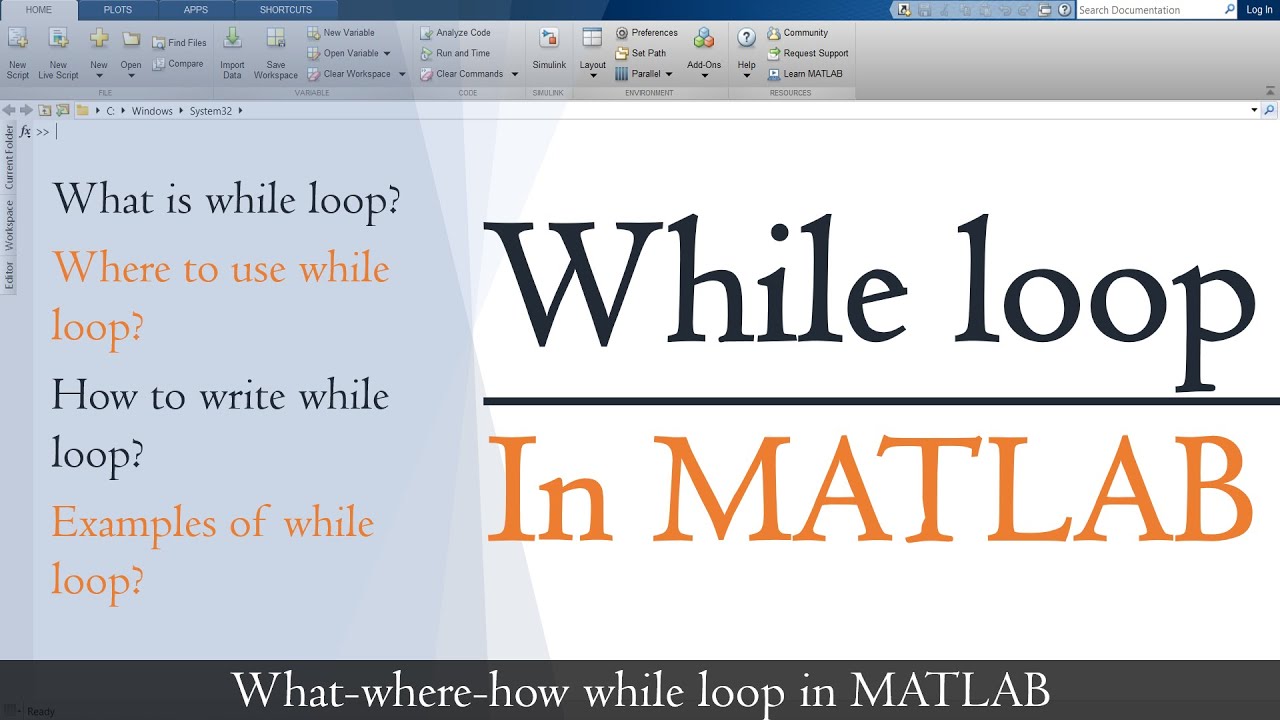Click Clear Commands button

[462, 74]
